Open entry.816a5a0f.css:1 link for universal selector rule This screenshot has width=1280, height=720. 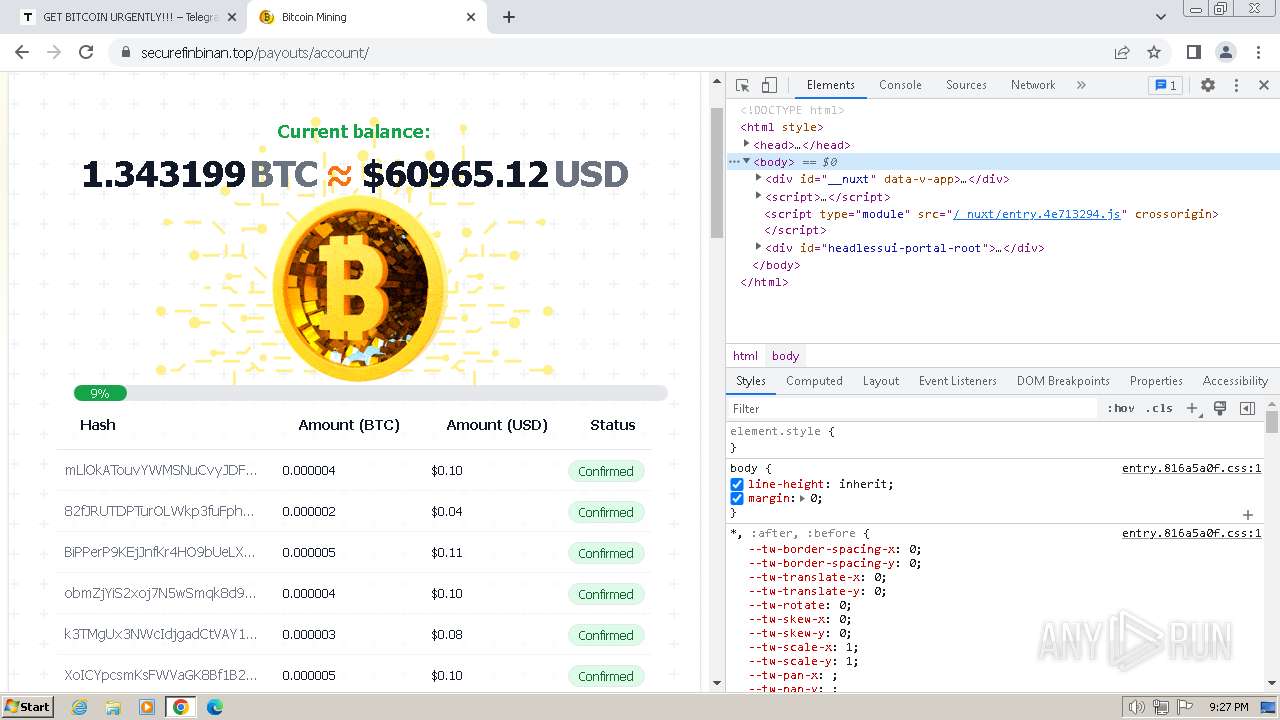point(1191,533)
